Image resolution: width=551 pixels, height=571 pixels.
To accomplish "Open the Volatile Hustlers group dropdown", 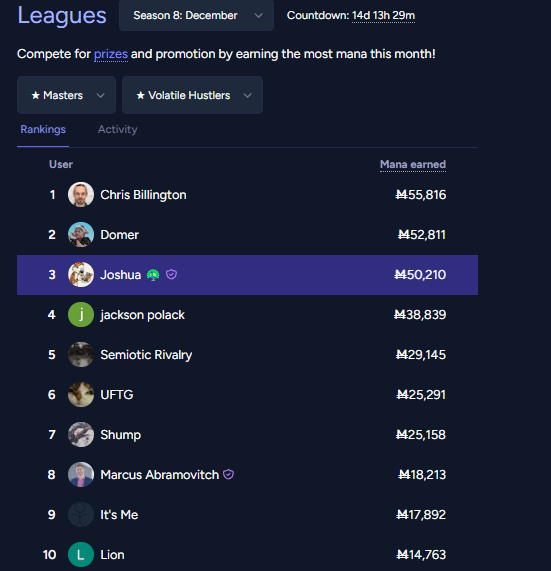I will 192,95.
